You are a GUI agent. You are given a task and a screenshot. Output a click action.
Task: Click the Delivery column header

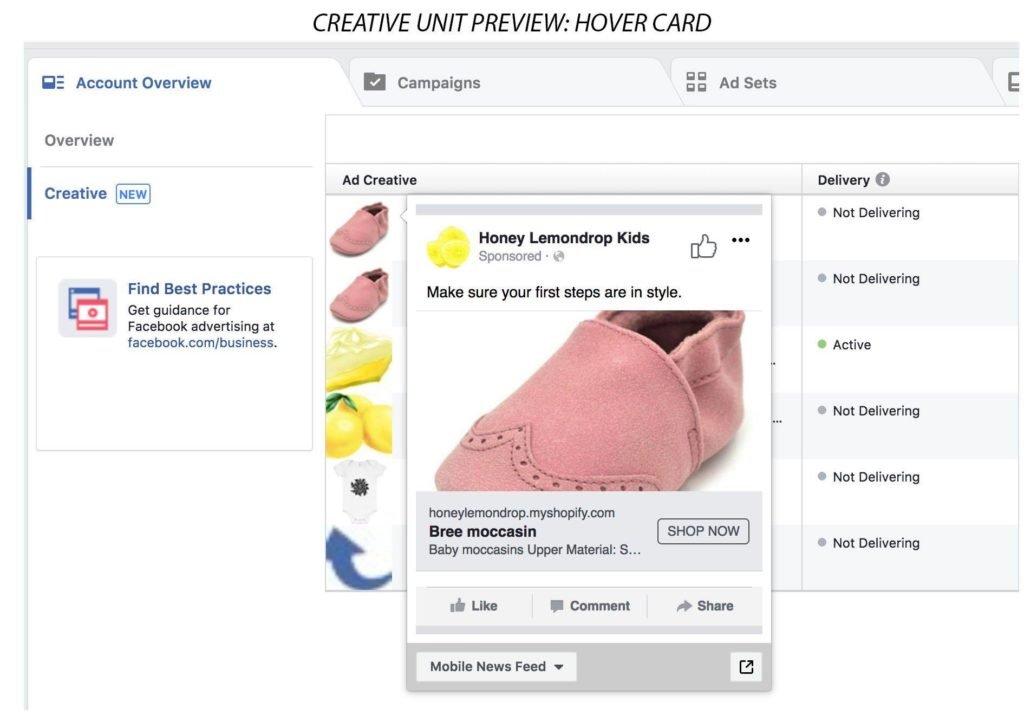click(x=843, y=180)
